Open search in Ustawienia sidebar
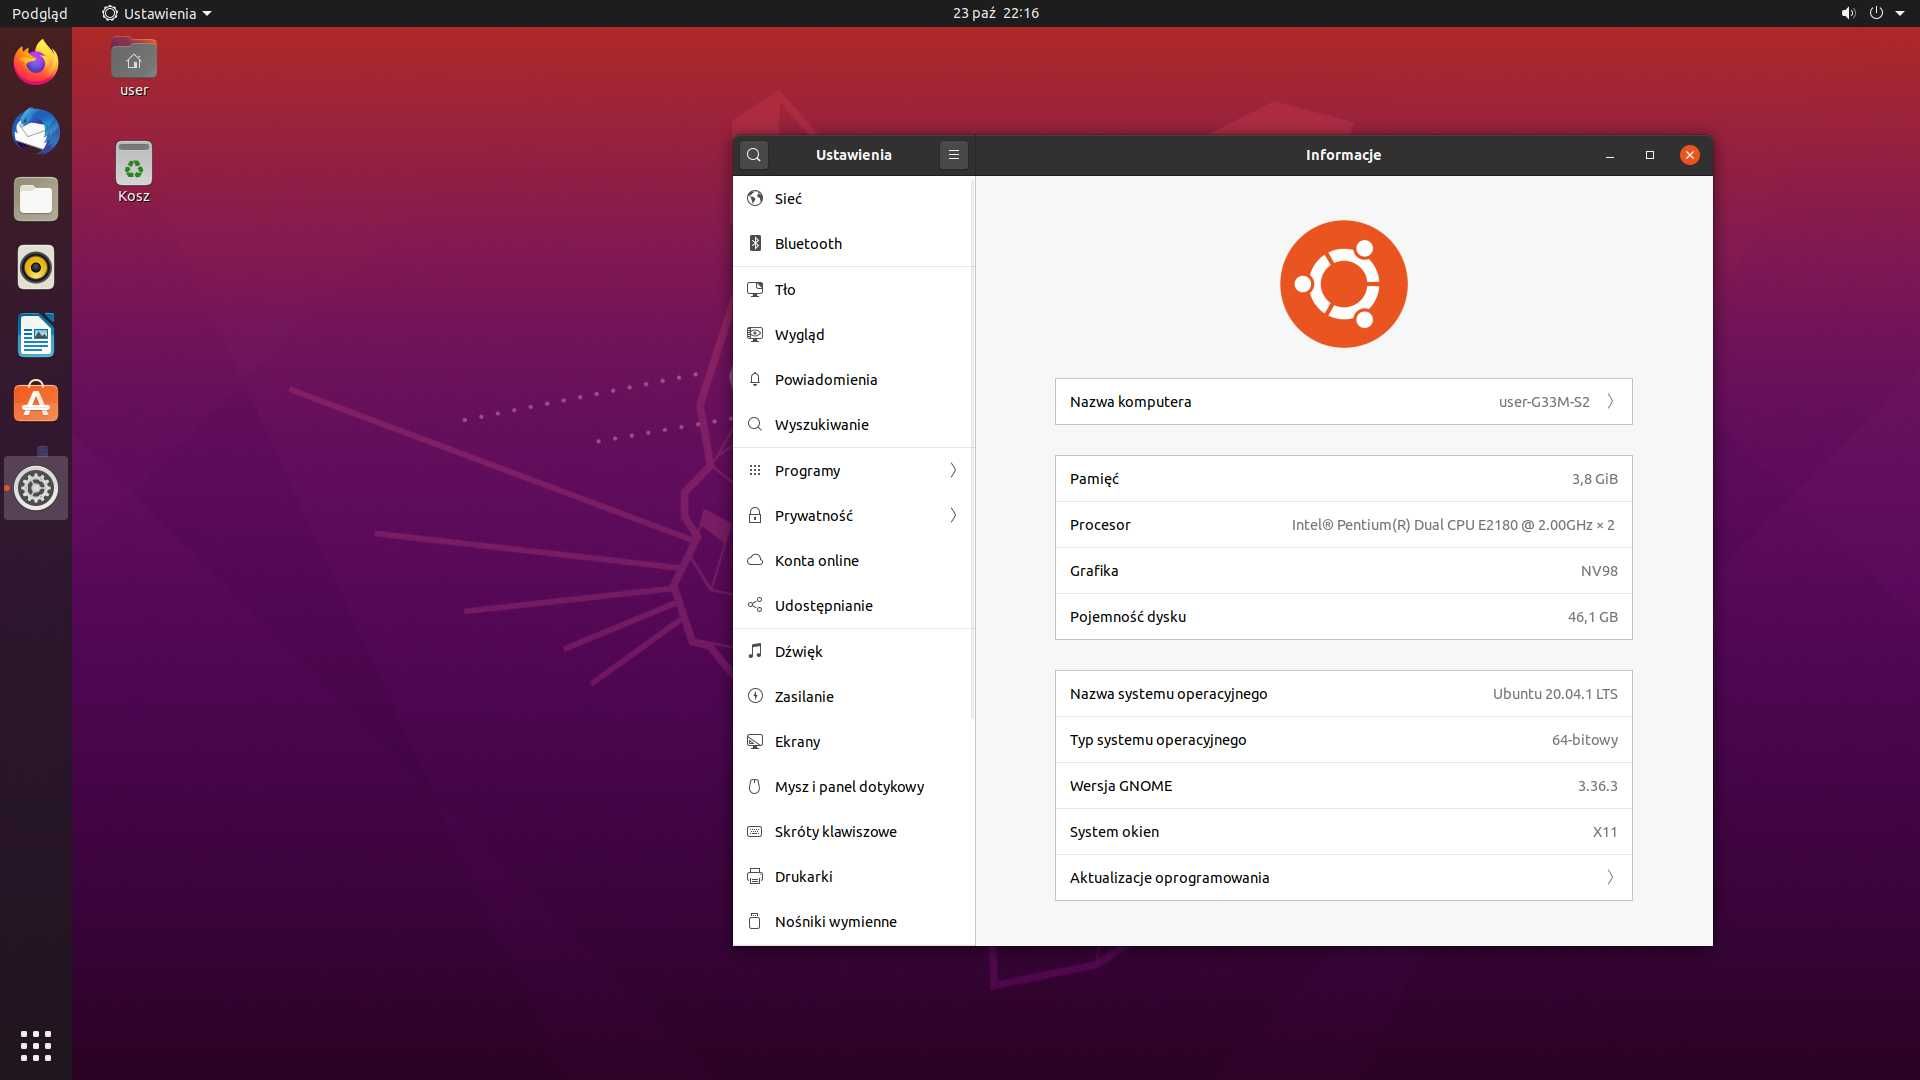The image size is (1920, 1080). point(754,155)
